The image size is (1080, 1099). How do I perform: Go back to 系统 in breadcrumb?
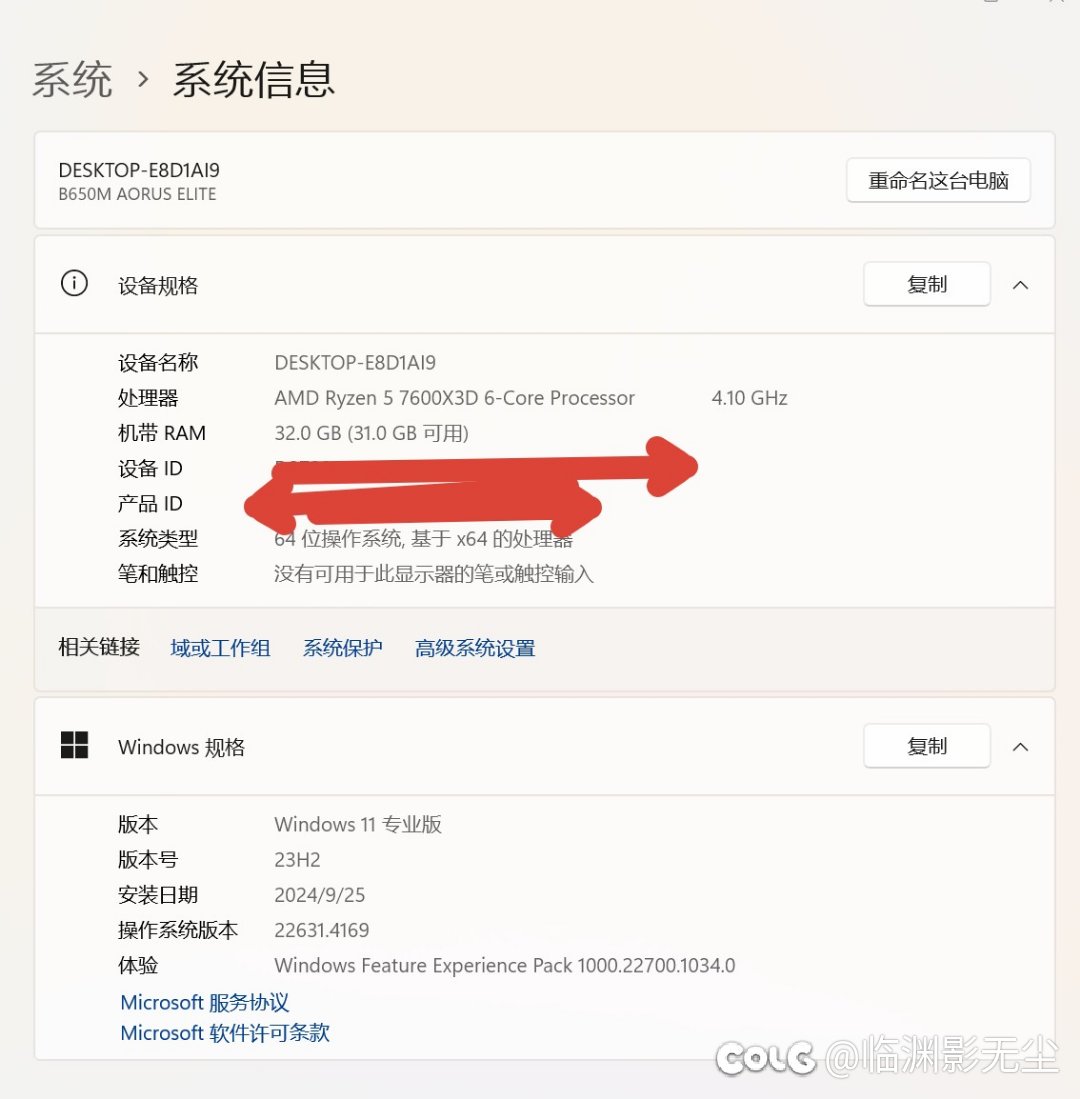72,79
